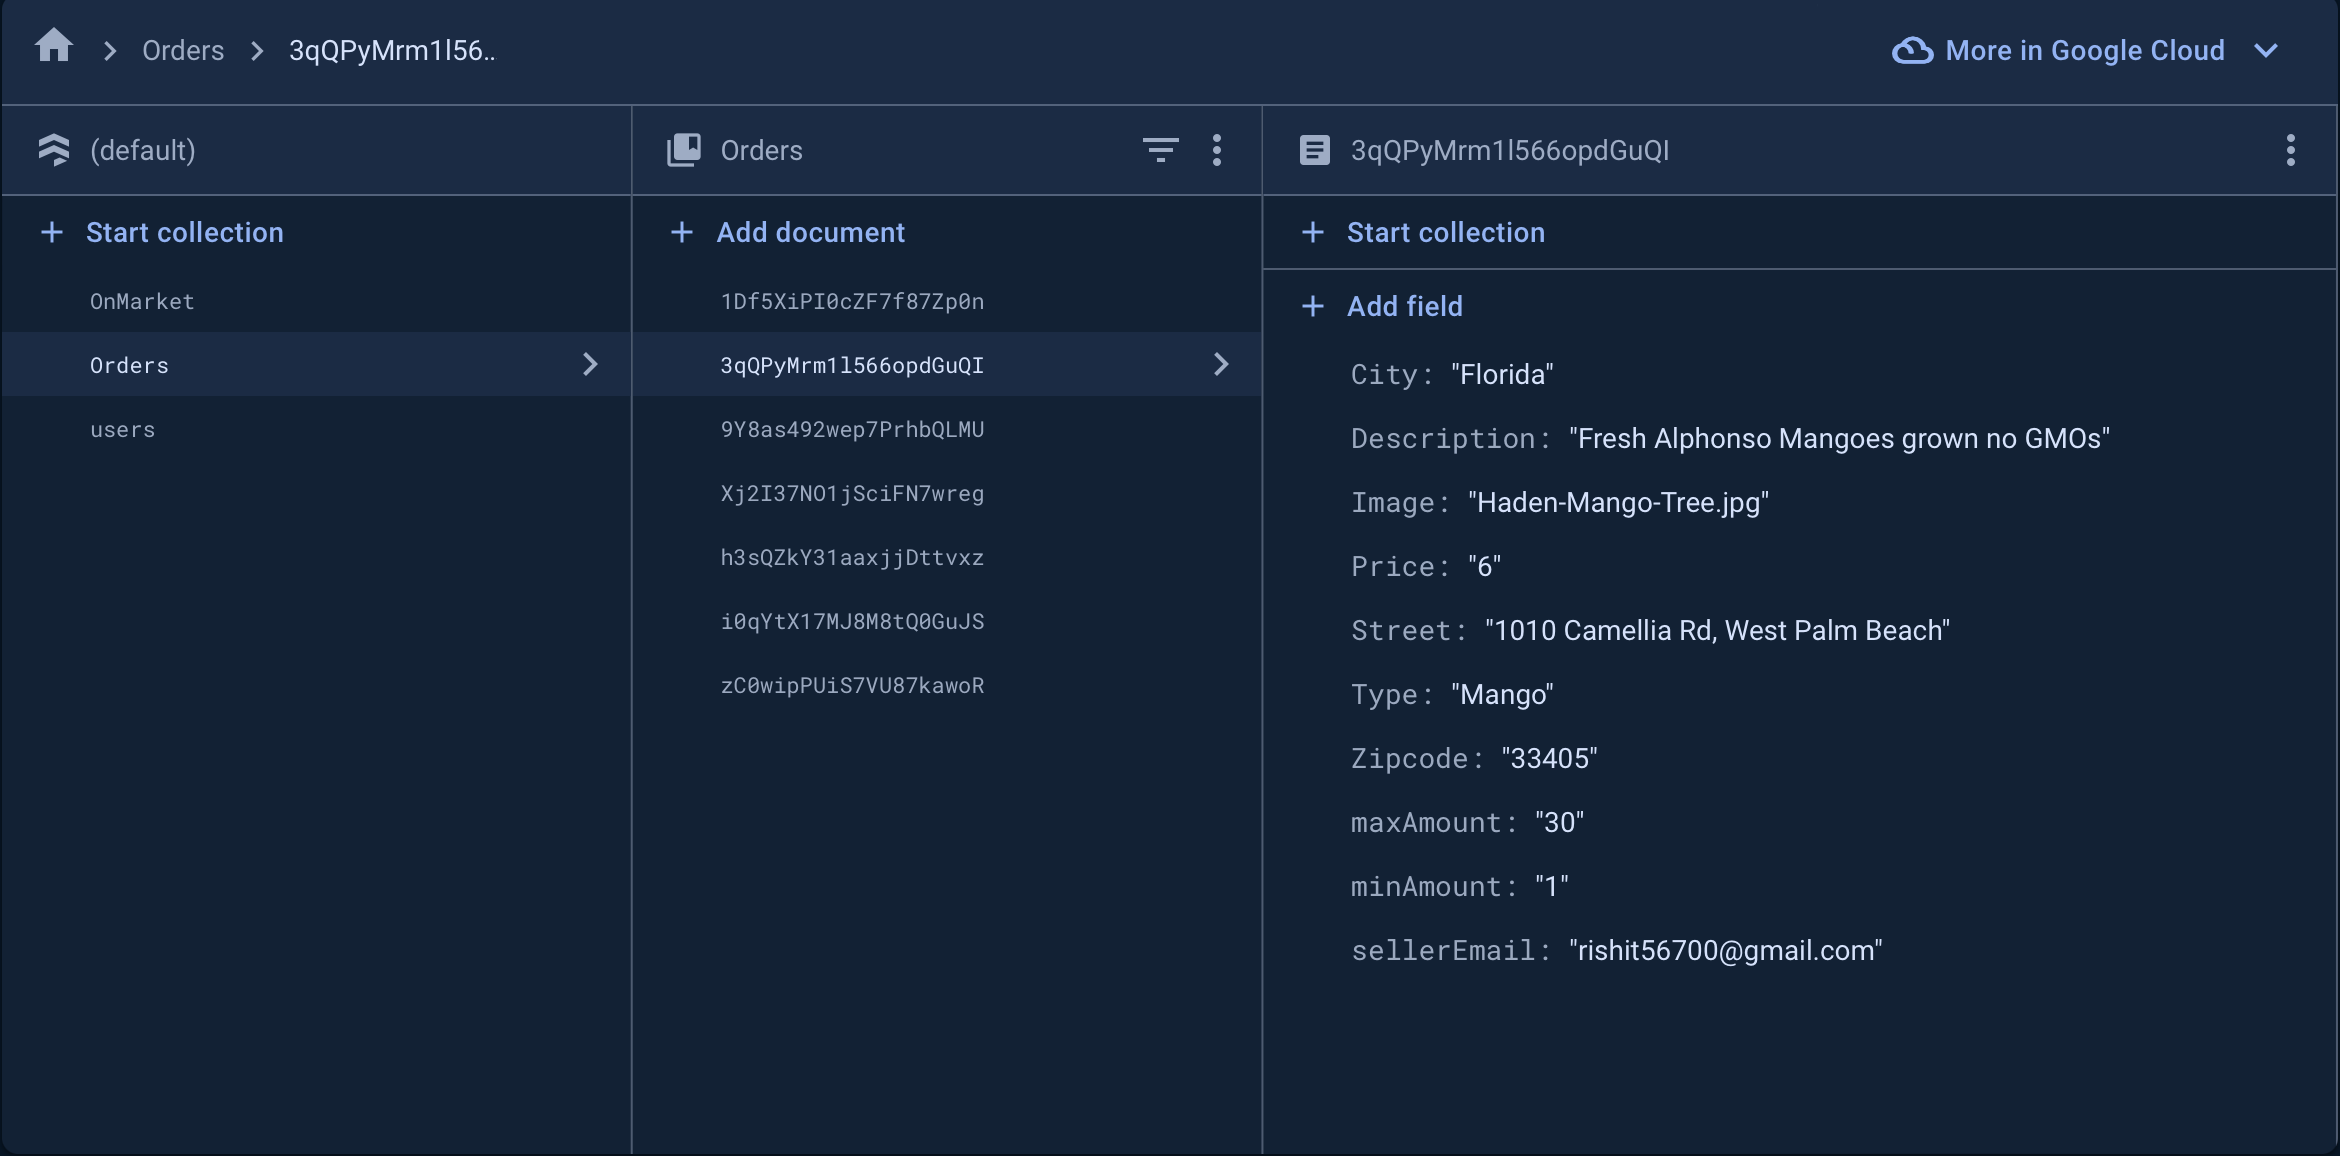Click the Google Cloud icon
The width and height of the screenshot is (2340, 1156).
(x=1912, y=50)
